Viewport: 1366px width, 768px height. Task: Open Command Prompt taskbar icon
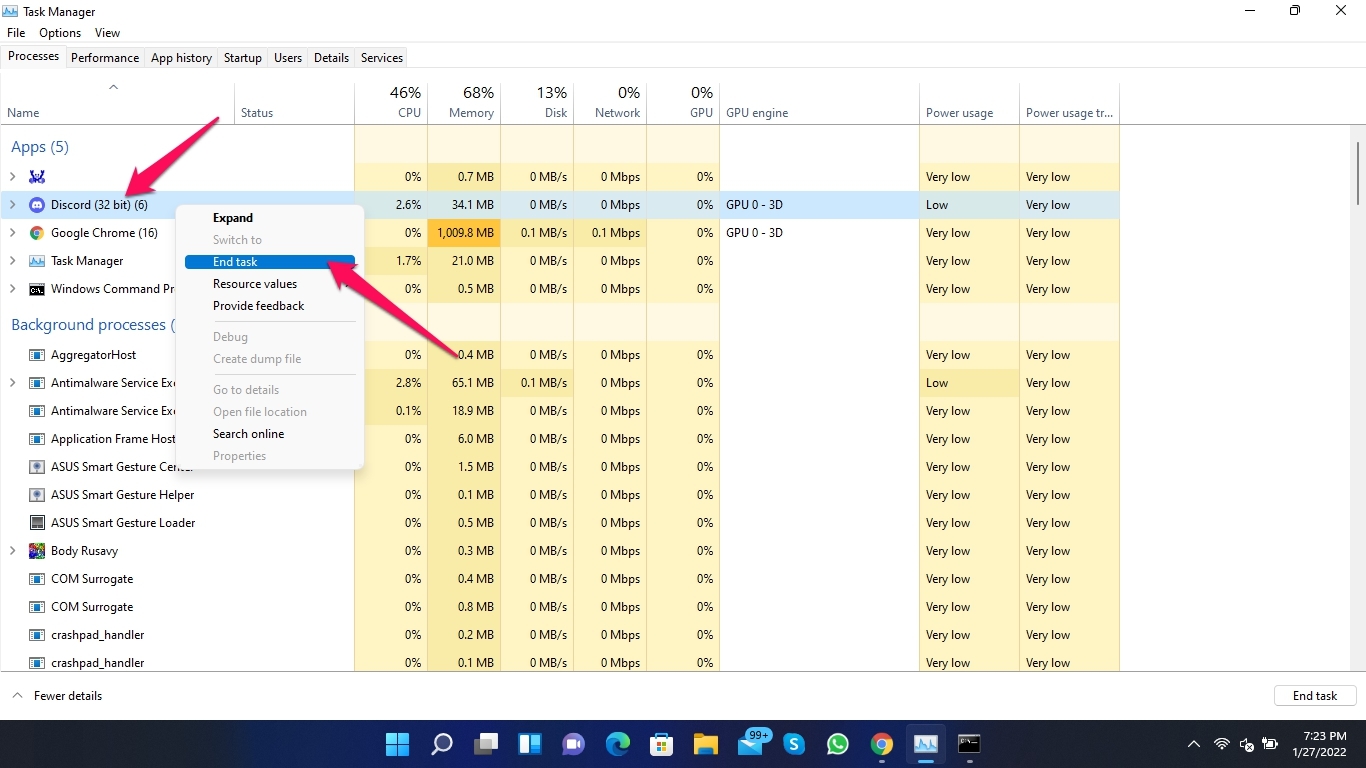click(969, 744)
